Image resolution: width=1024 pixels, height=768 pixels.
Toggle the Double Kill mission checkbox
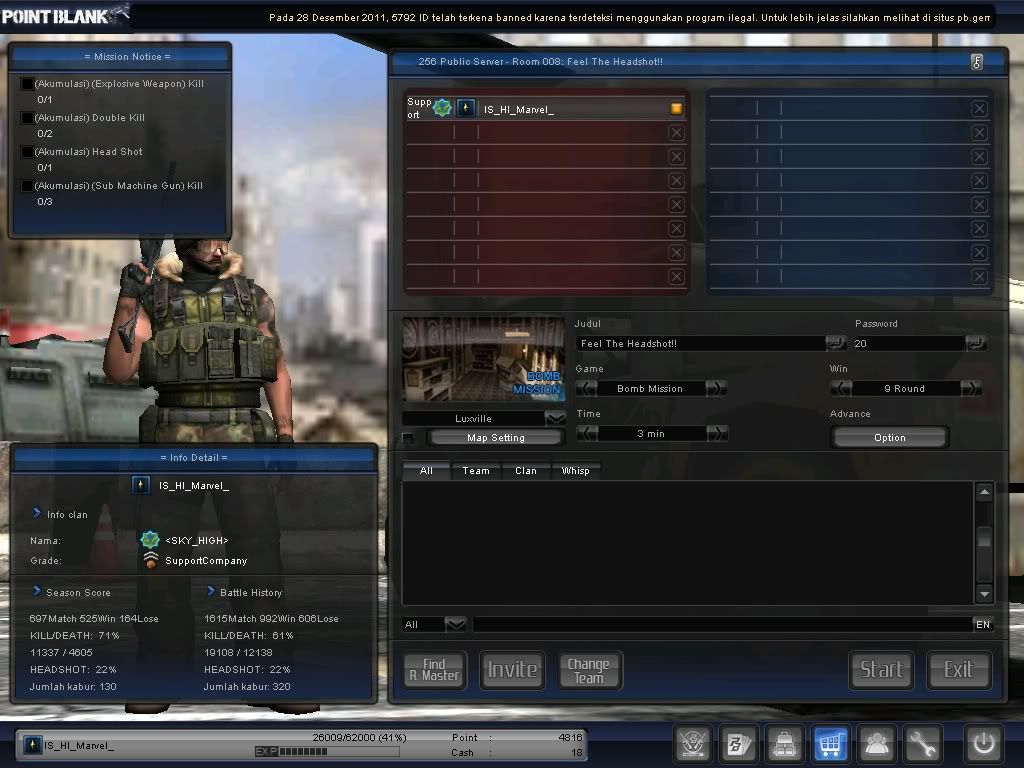point(27,118)
